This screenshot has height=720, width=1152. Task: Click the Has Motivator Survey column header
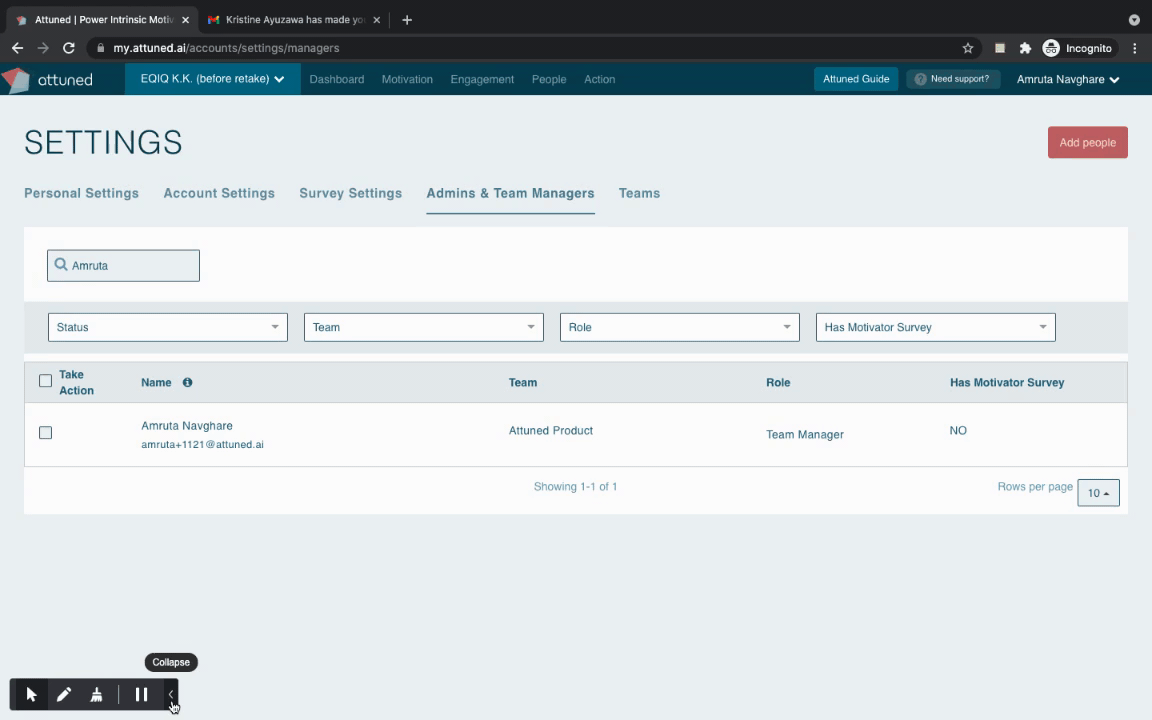1007,382
